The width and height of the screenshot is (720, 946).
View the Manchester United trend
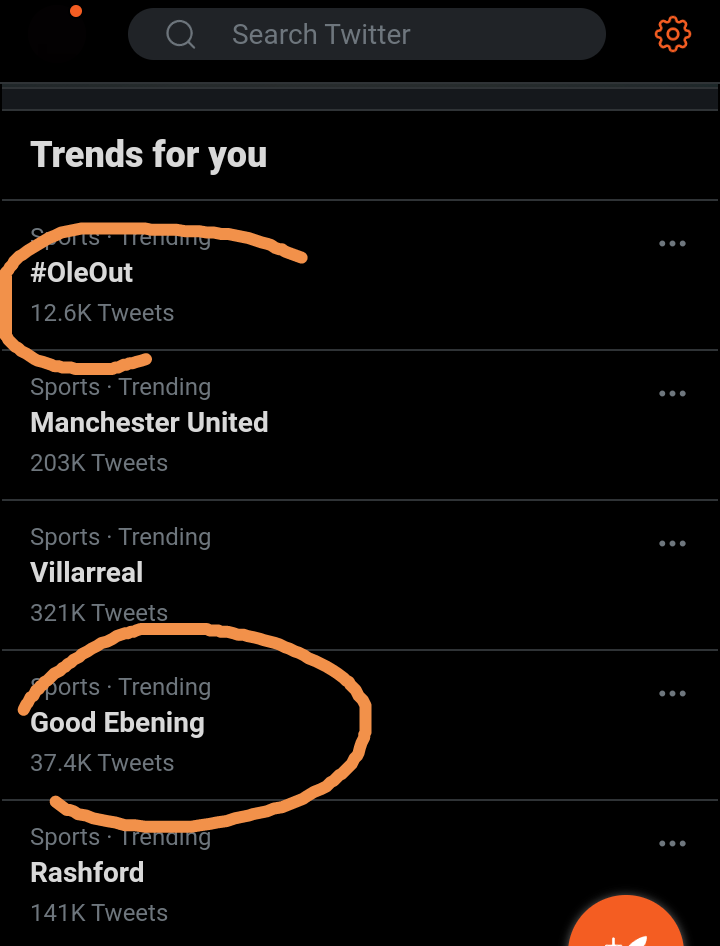149,423
